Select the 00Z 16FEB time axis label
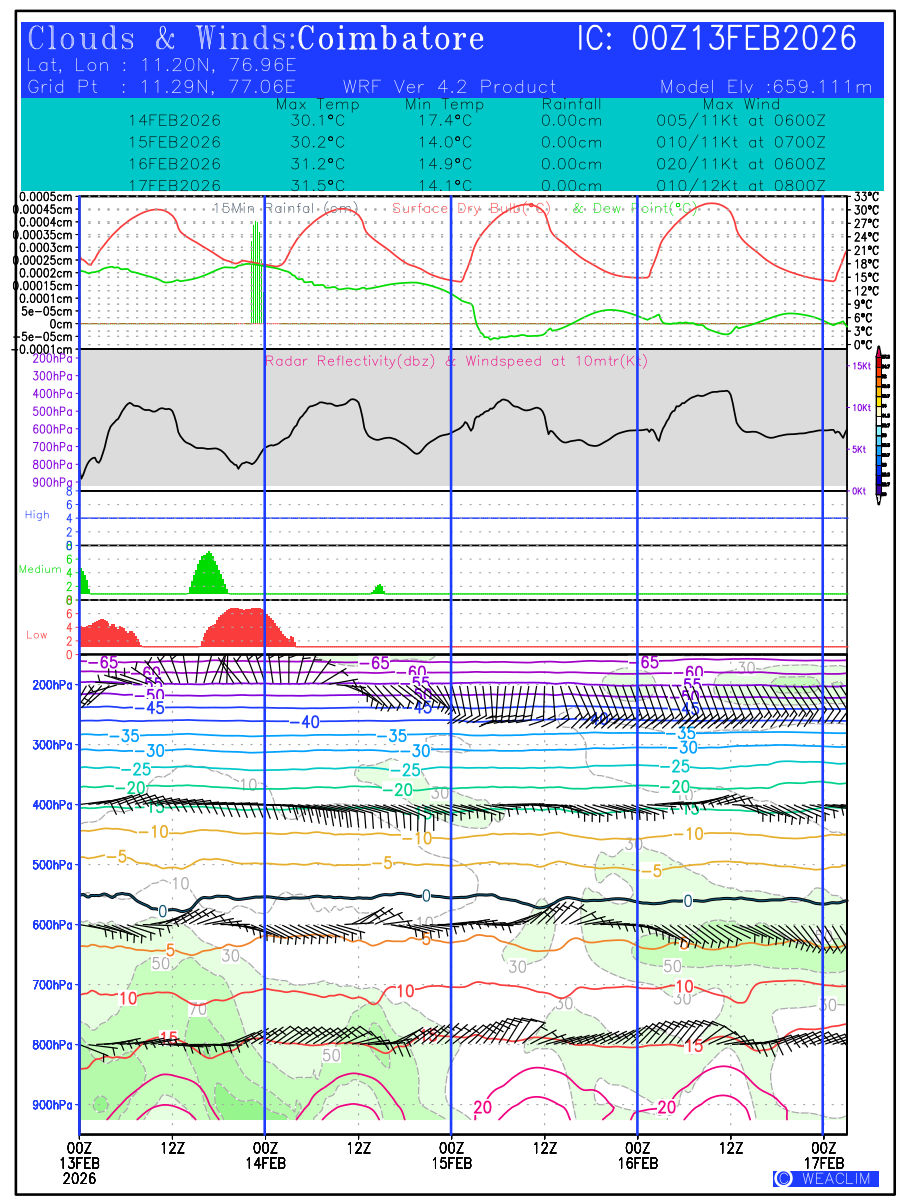The height and width of the screenshot is (1200, 900). click(637, 1154)
